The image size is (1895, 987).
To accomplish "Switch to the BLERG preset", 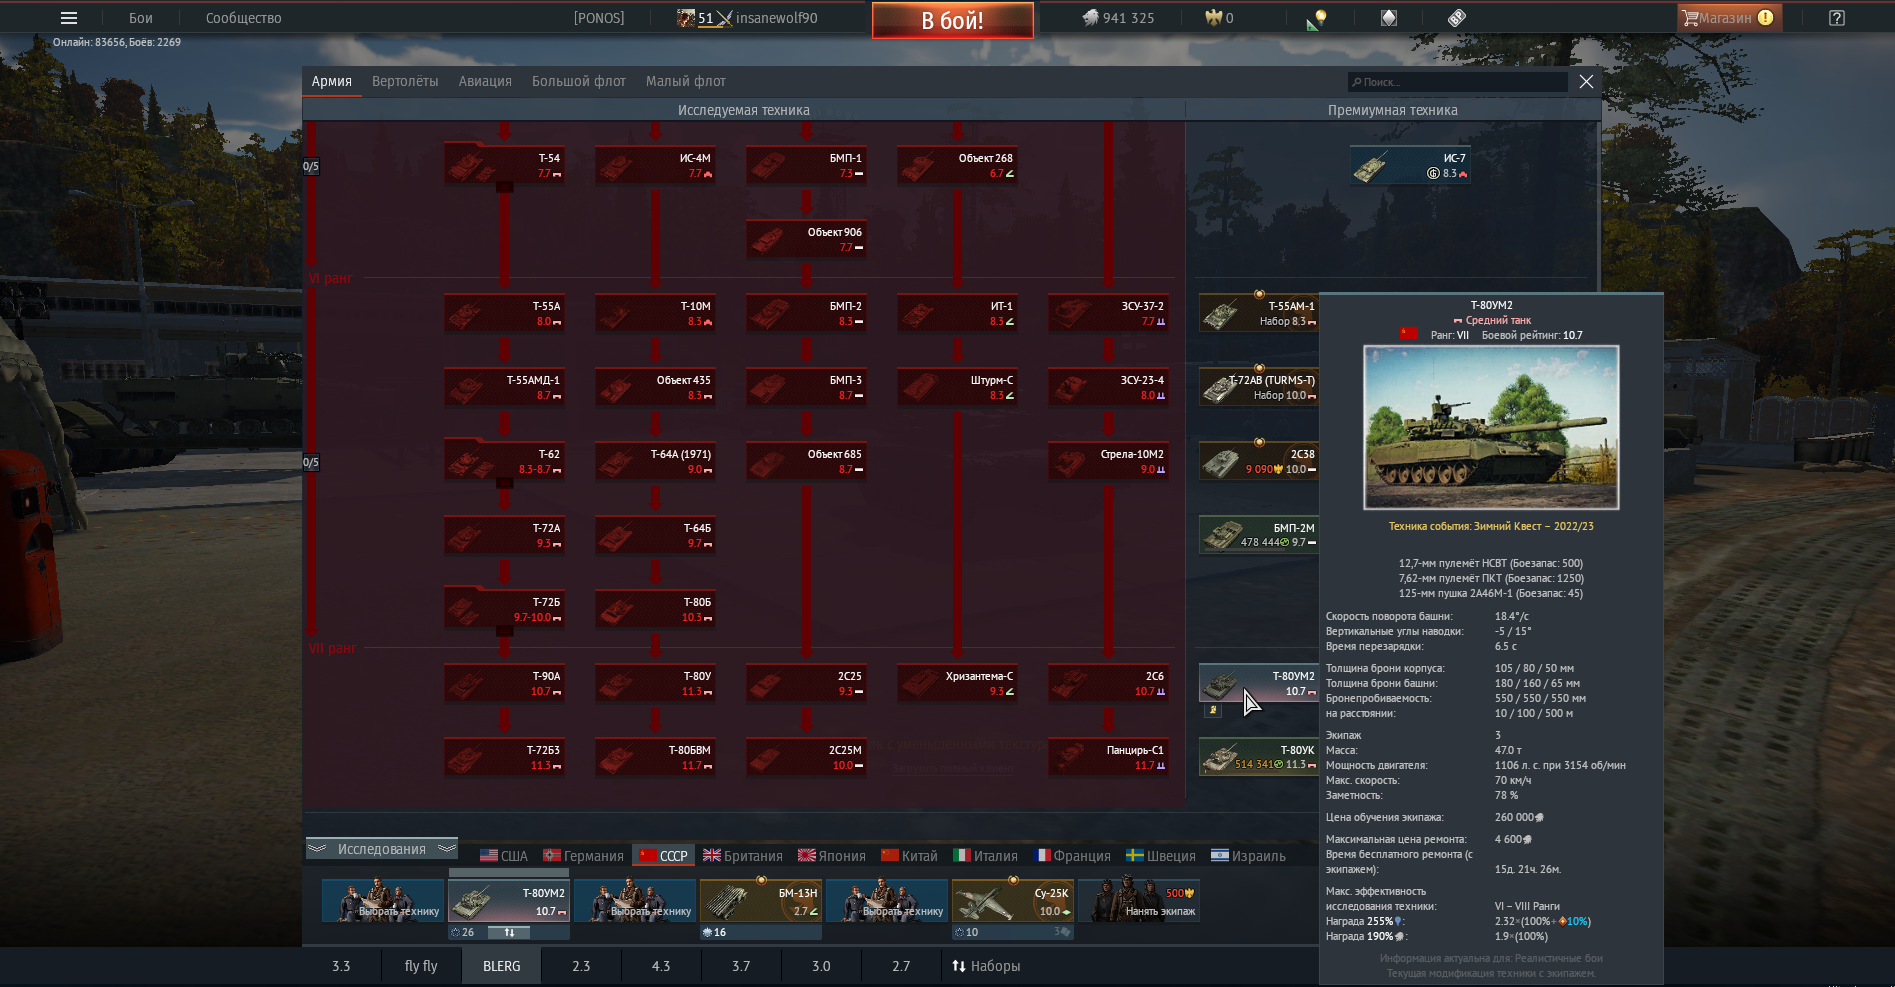I will [501, 966].
